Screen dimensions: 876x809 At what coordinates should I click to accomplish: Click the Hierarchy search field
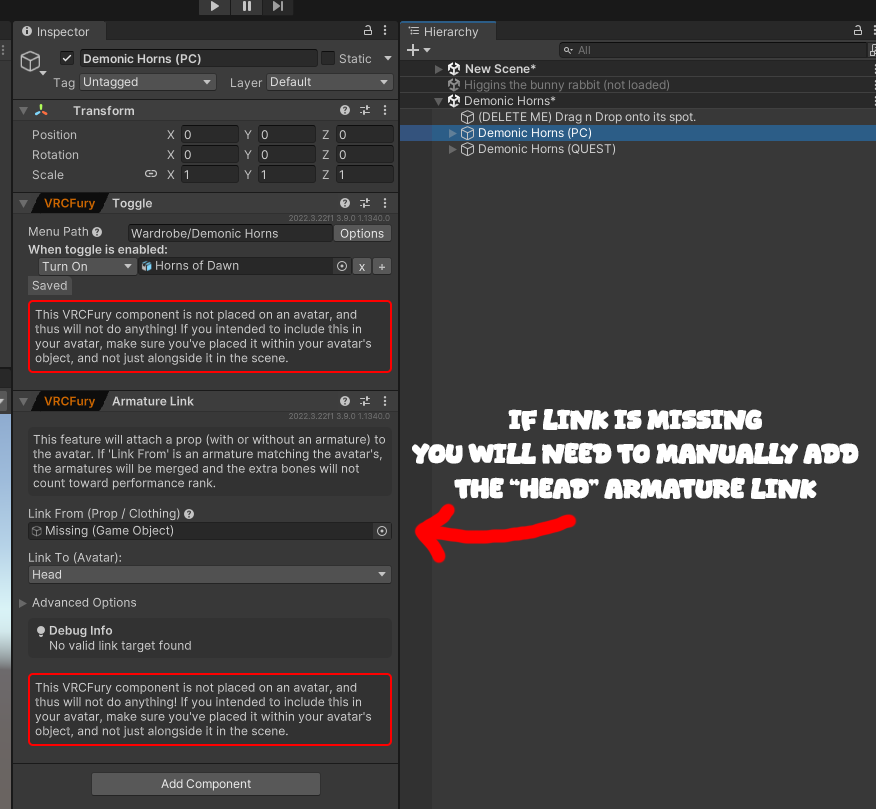click(713, 50)
